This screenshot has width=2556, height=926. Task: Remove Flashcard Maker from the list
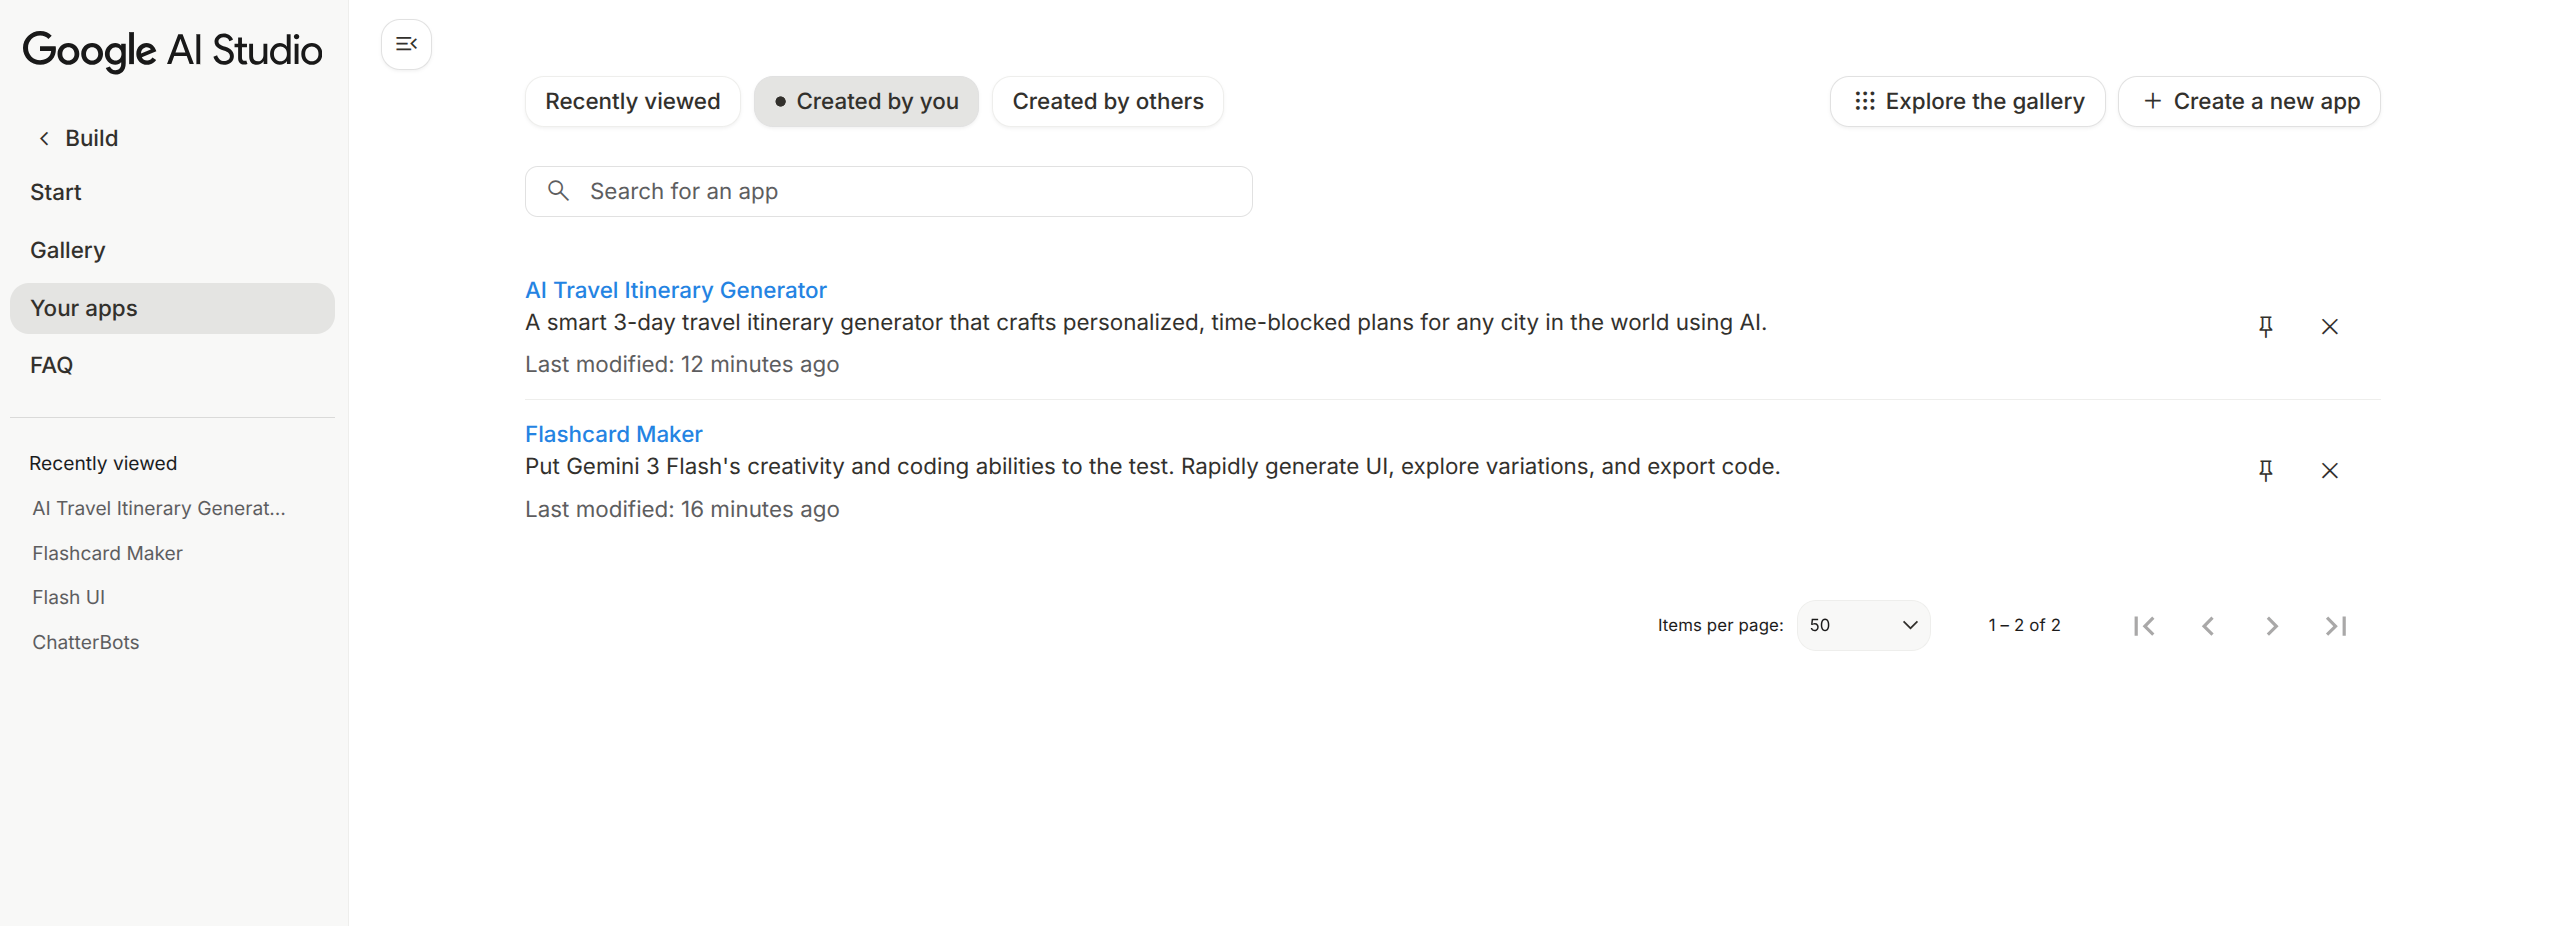coord(2330,470)
